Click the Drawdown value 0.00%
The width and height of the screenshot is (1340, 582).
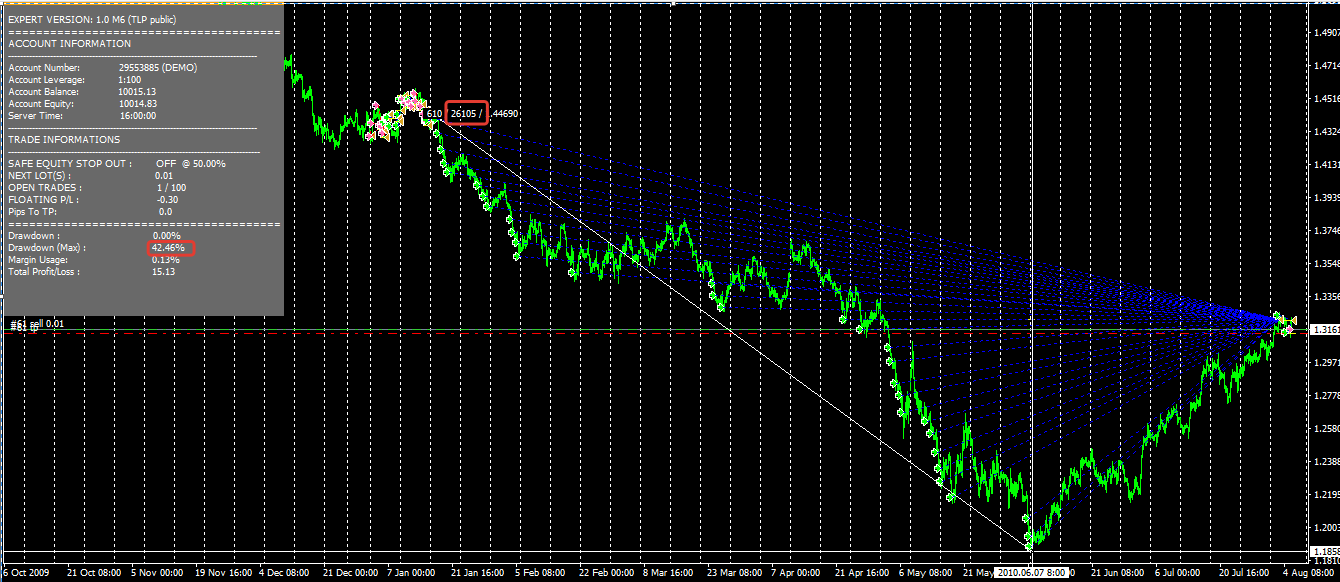tap(167, 235)
